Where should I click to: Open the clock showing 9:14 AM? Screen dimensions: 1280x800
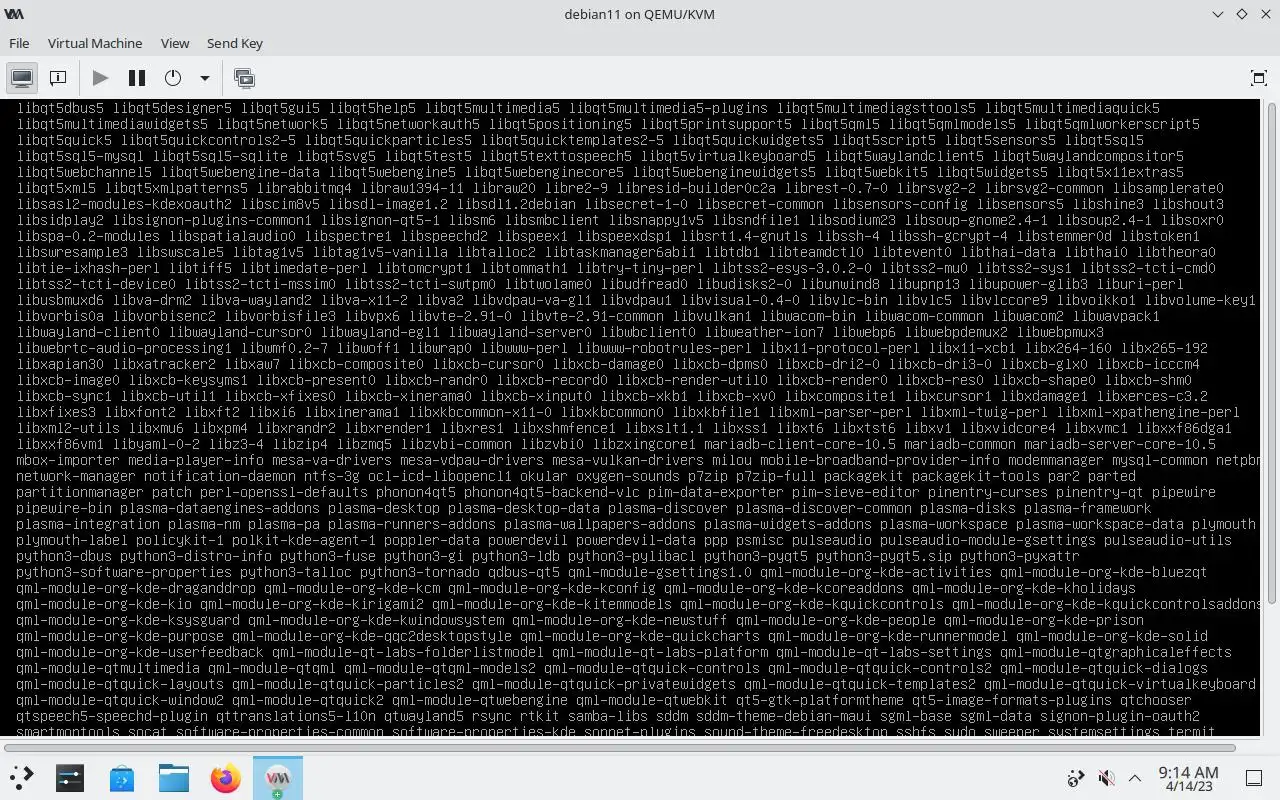click(1188, 778)
